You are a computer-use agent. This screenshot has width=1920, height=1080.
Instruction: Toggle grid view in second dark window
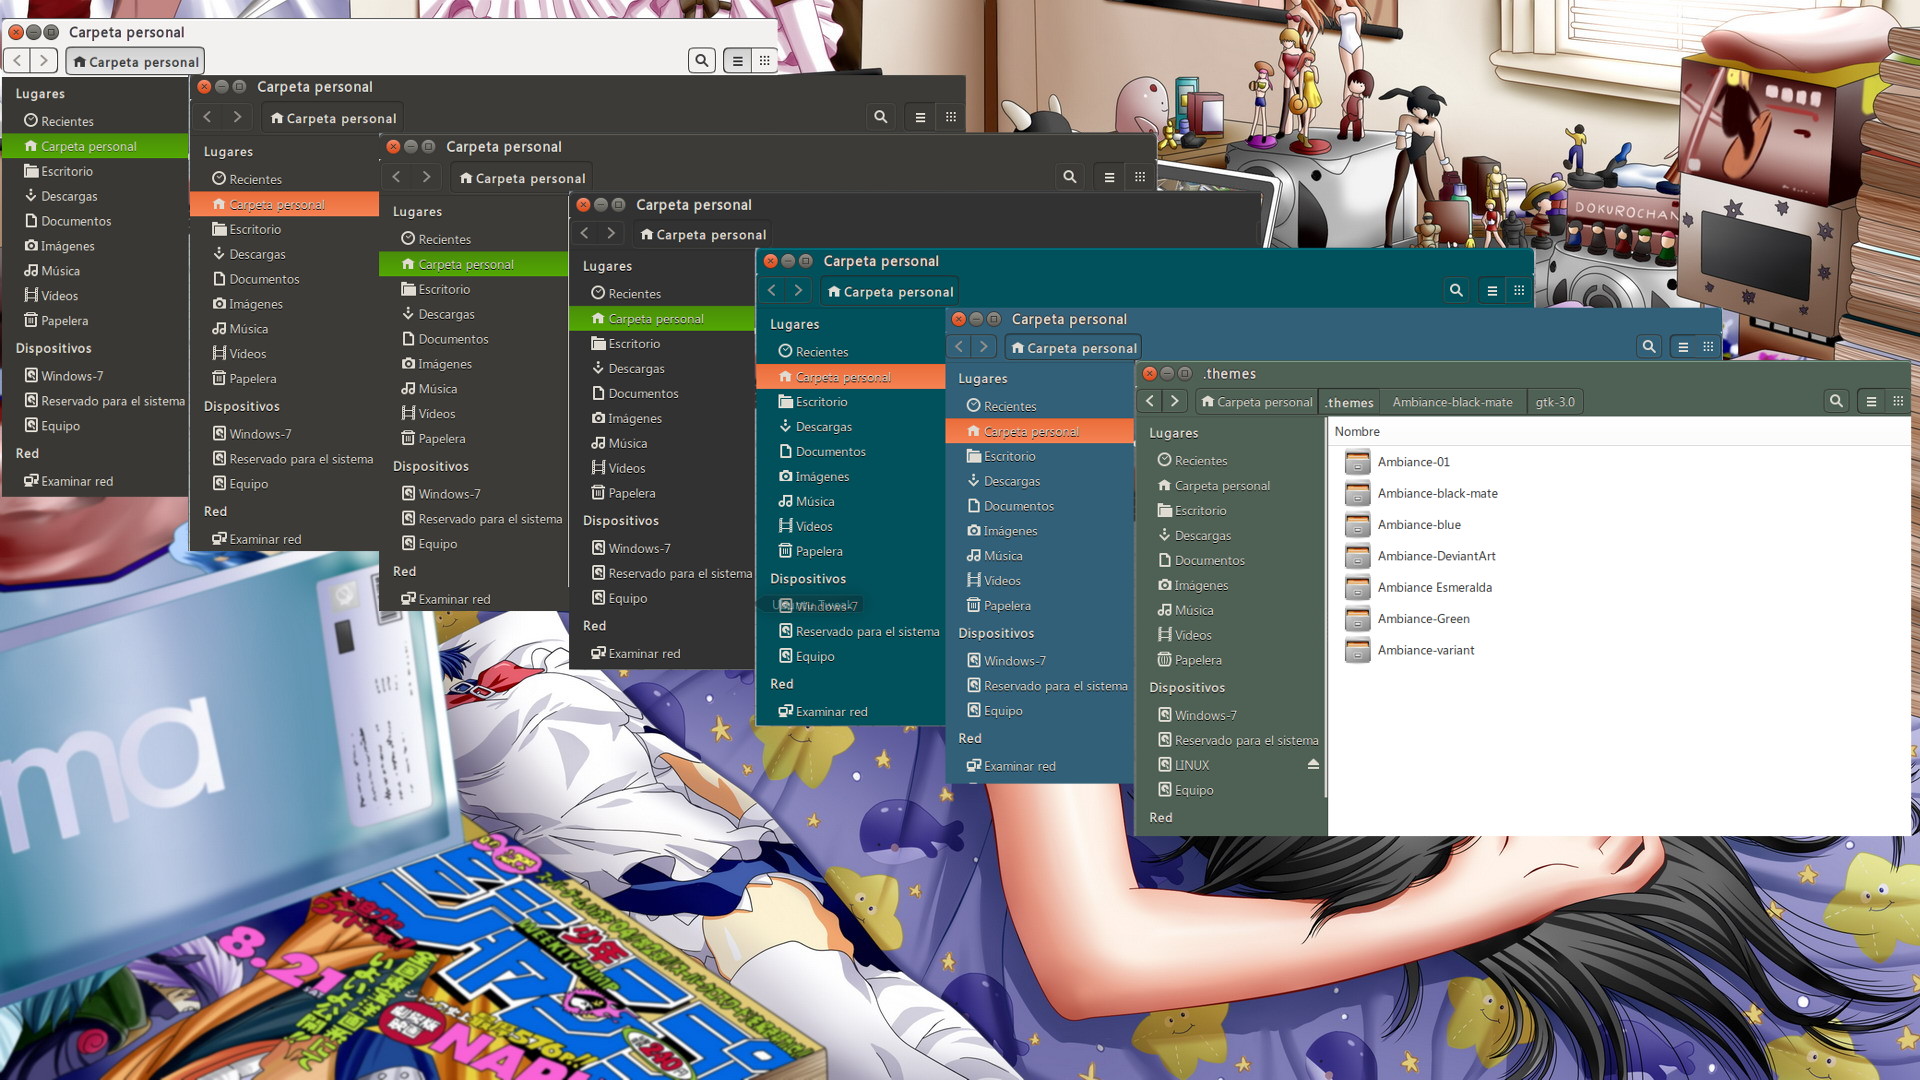[950, 117]
